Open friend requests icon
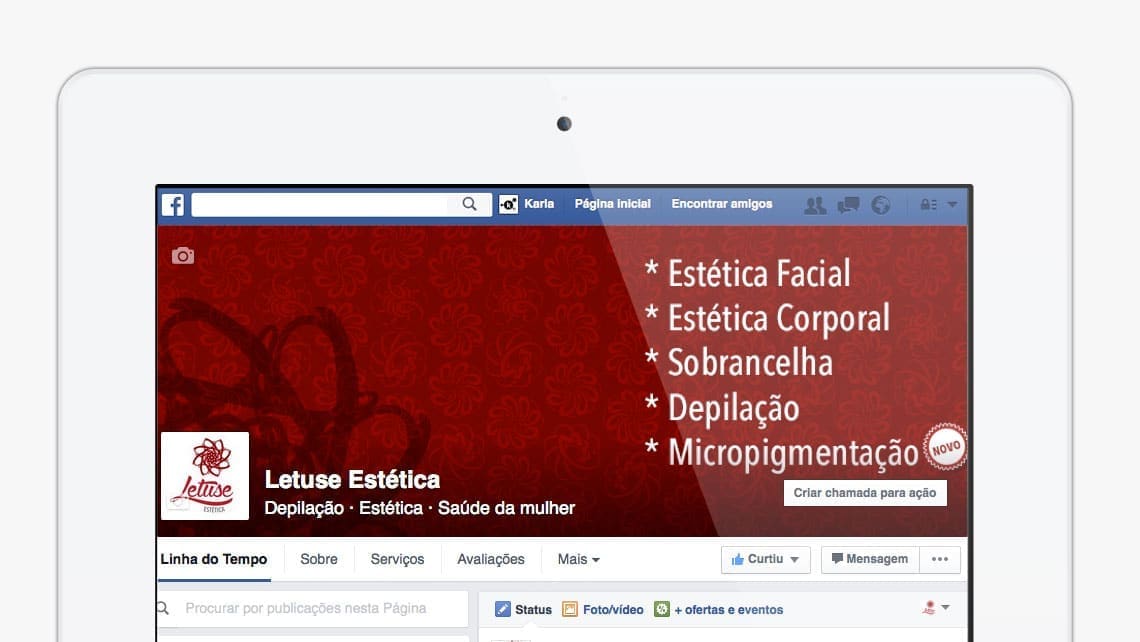 (815, 205)
